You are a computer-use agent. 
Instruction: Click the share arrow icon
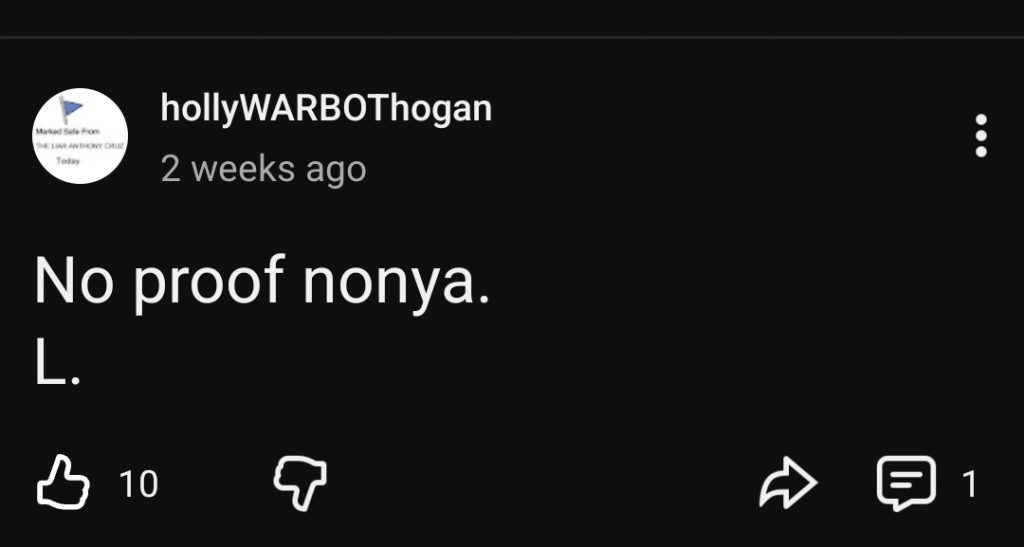pyautogui.click(x=788, y=482)
